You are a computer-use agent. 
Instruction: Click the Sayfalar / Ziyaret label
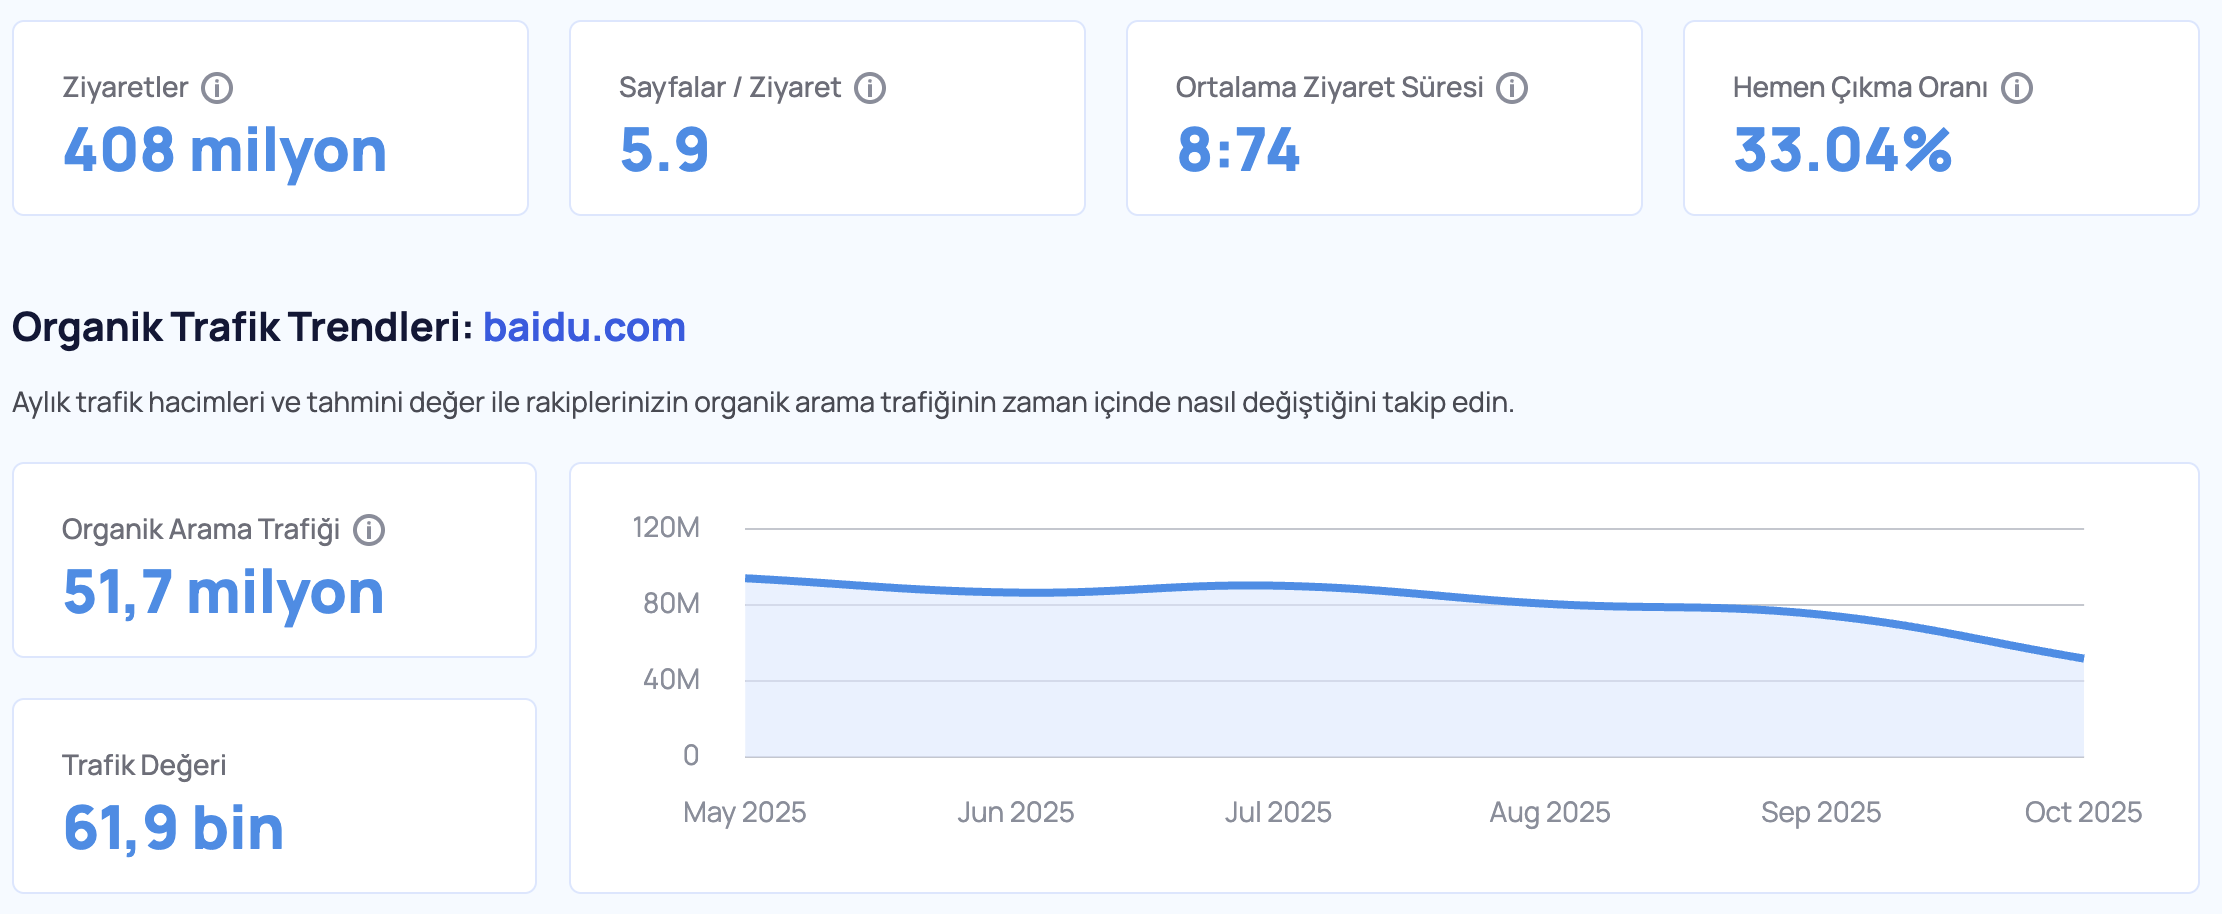point(730,88)
